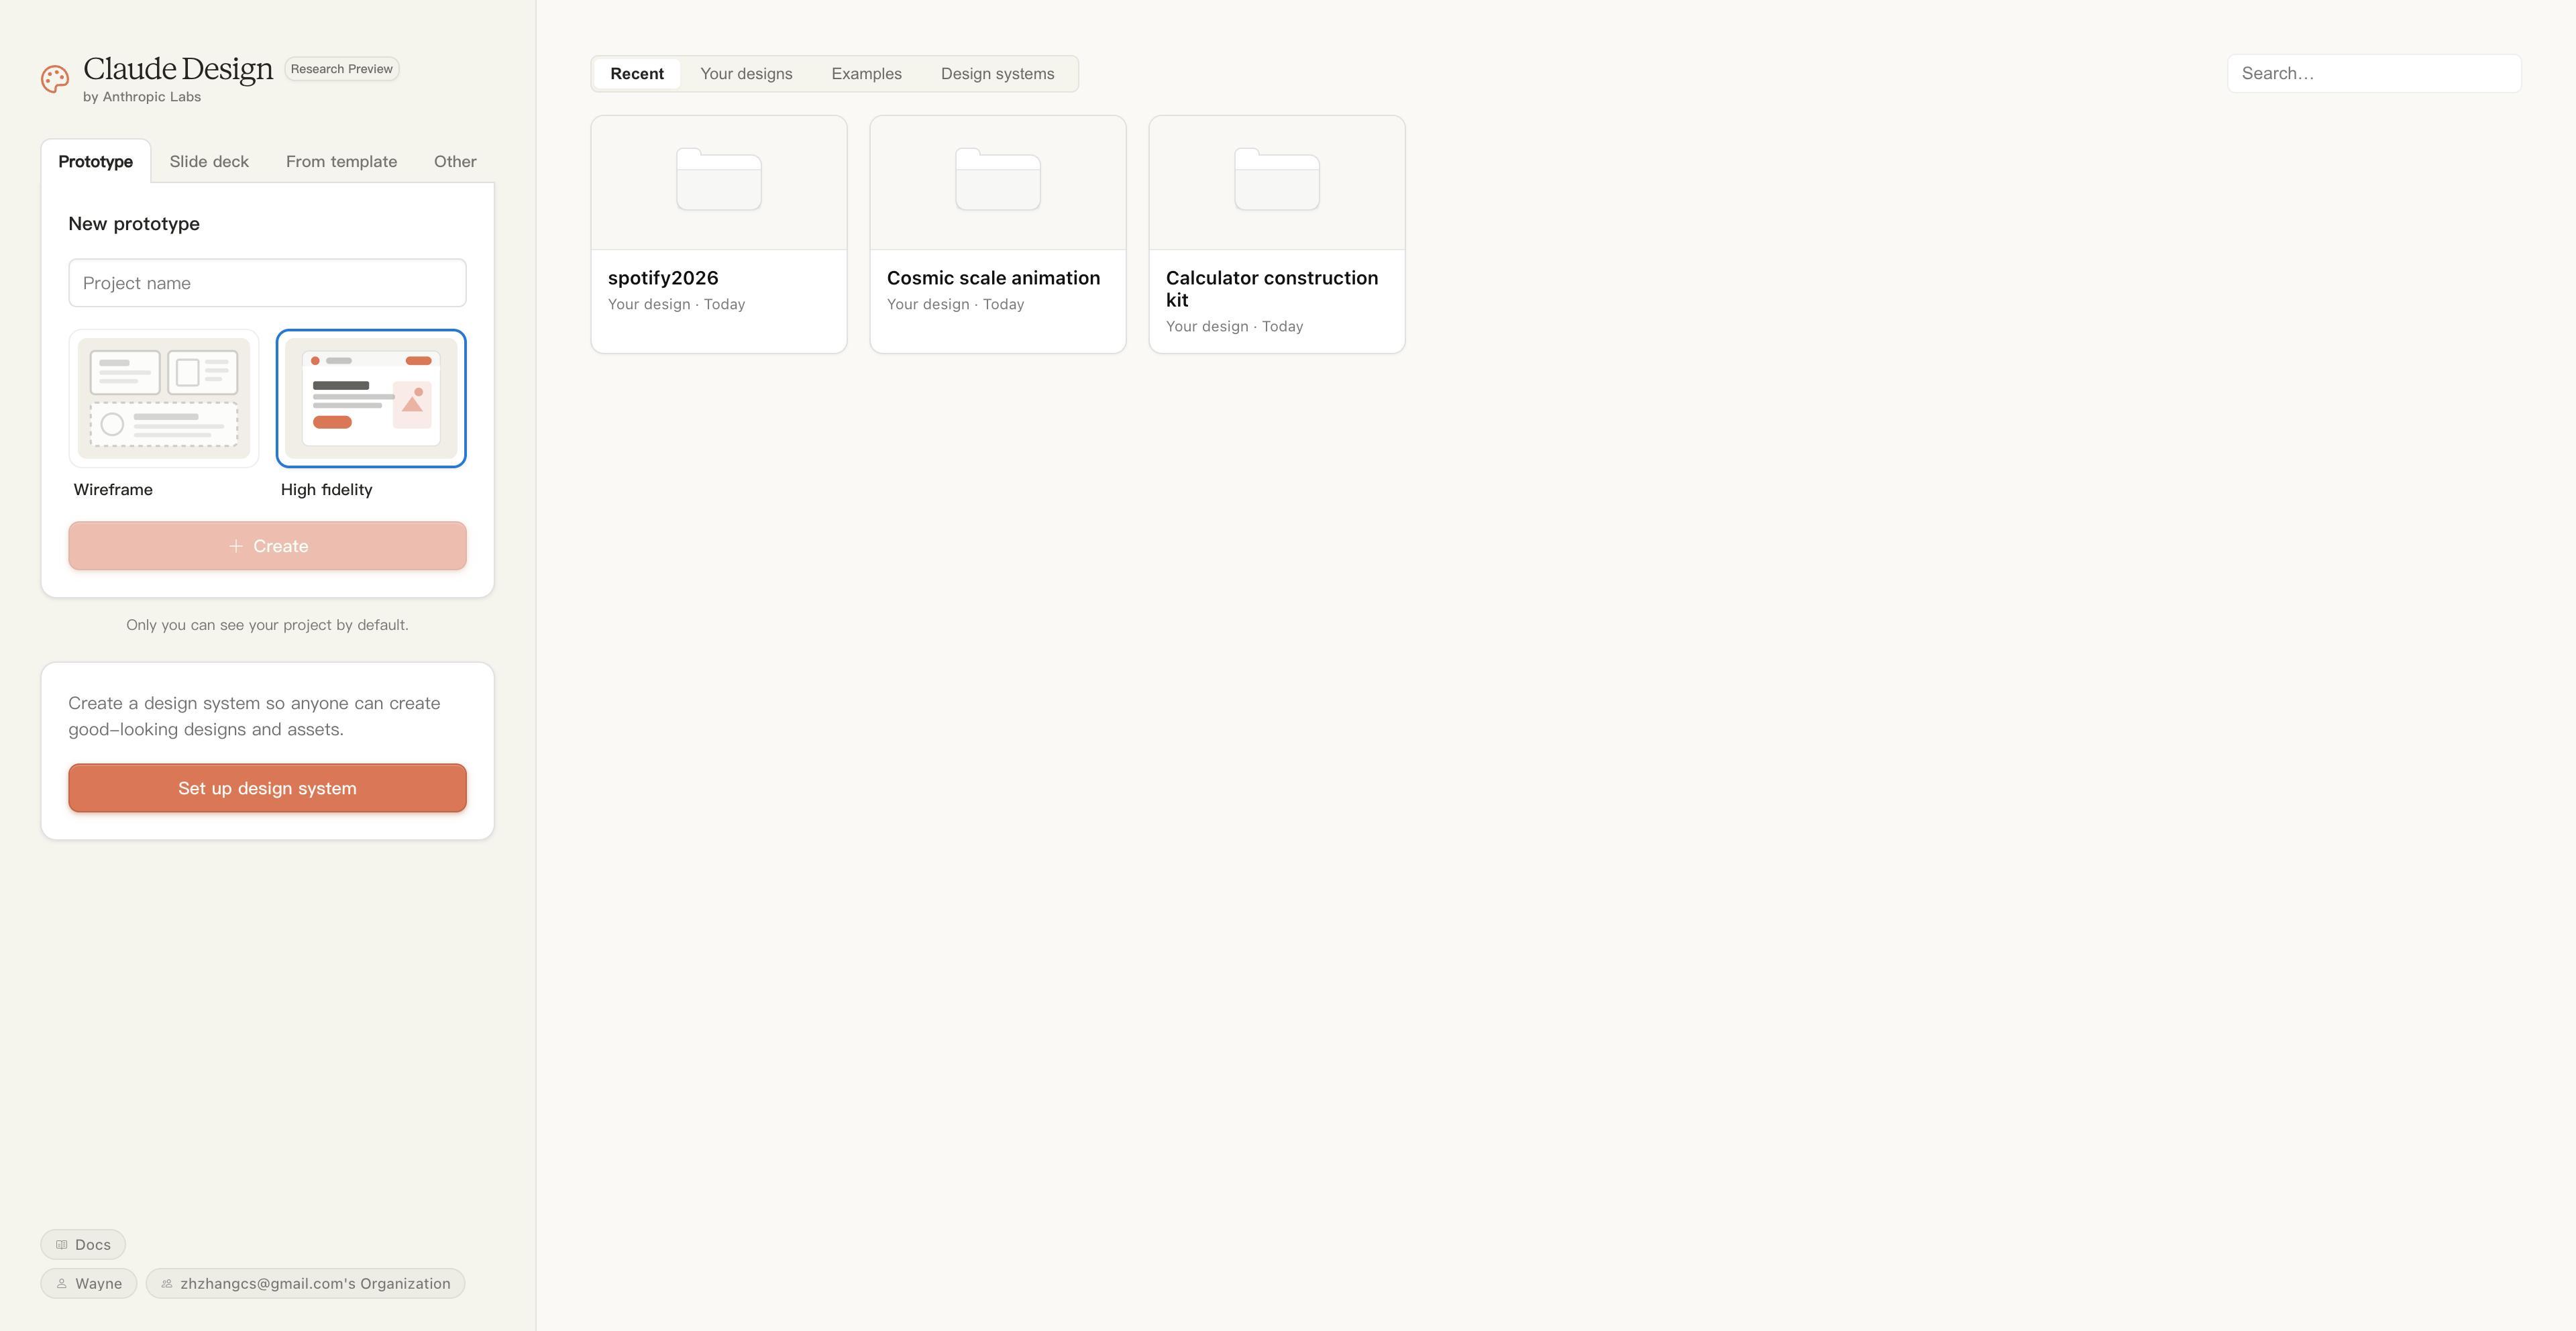This screenshot has height=1331, width=2576.
Task: Click the Research Preview badge
Action: pyautogui.click(x=341, y=69)
